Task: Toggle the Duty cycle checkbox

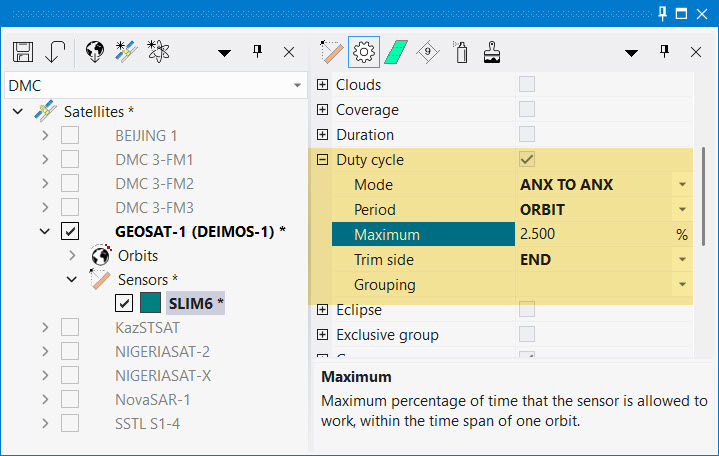Action: [x=526, y=160]
